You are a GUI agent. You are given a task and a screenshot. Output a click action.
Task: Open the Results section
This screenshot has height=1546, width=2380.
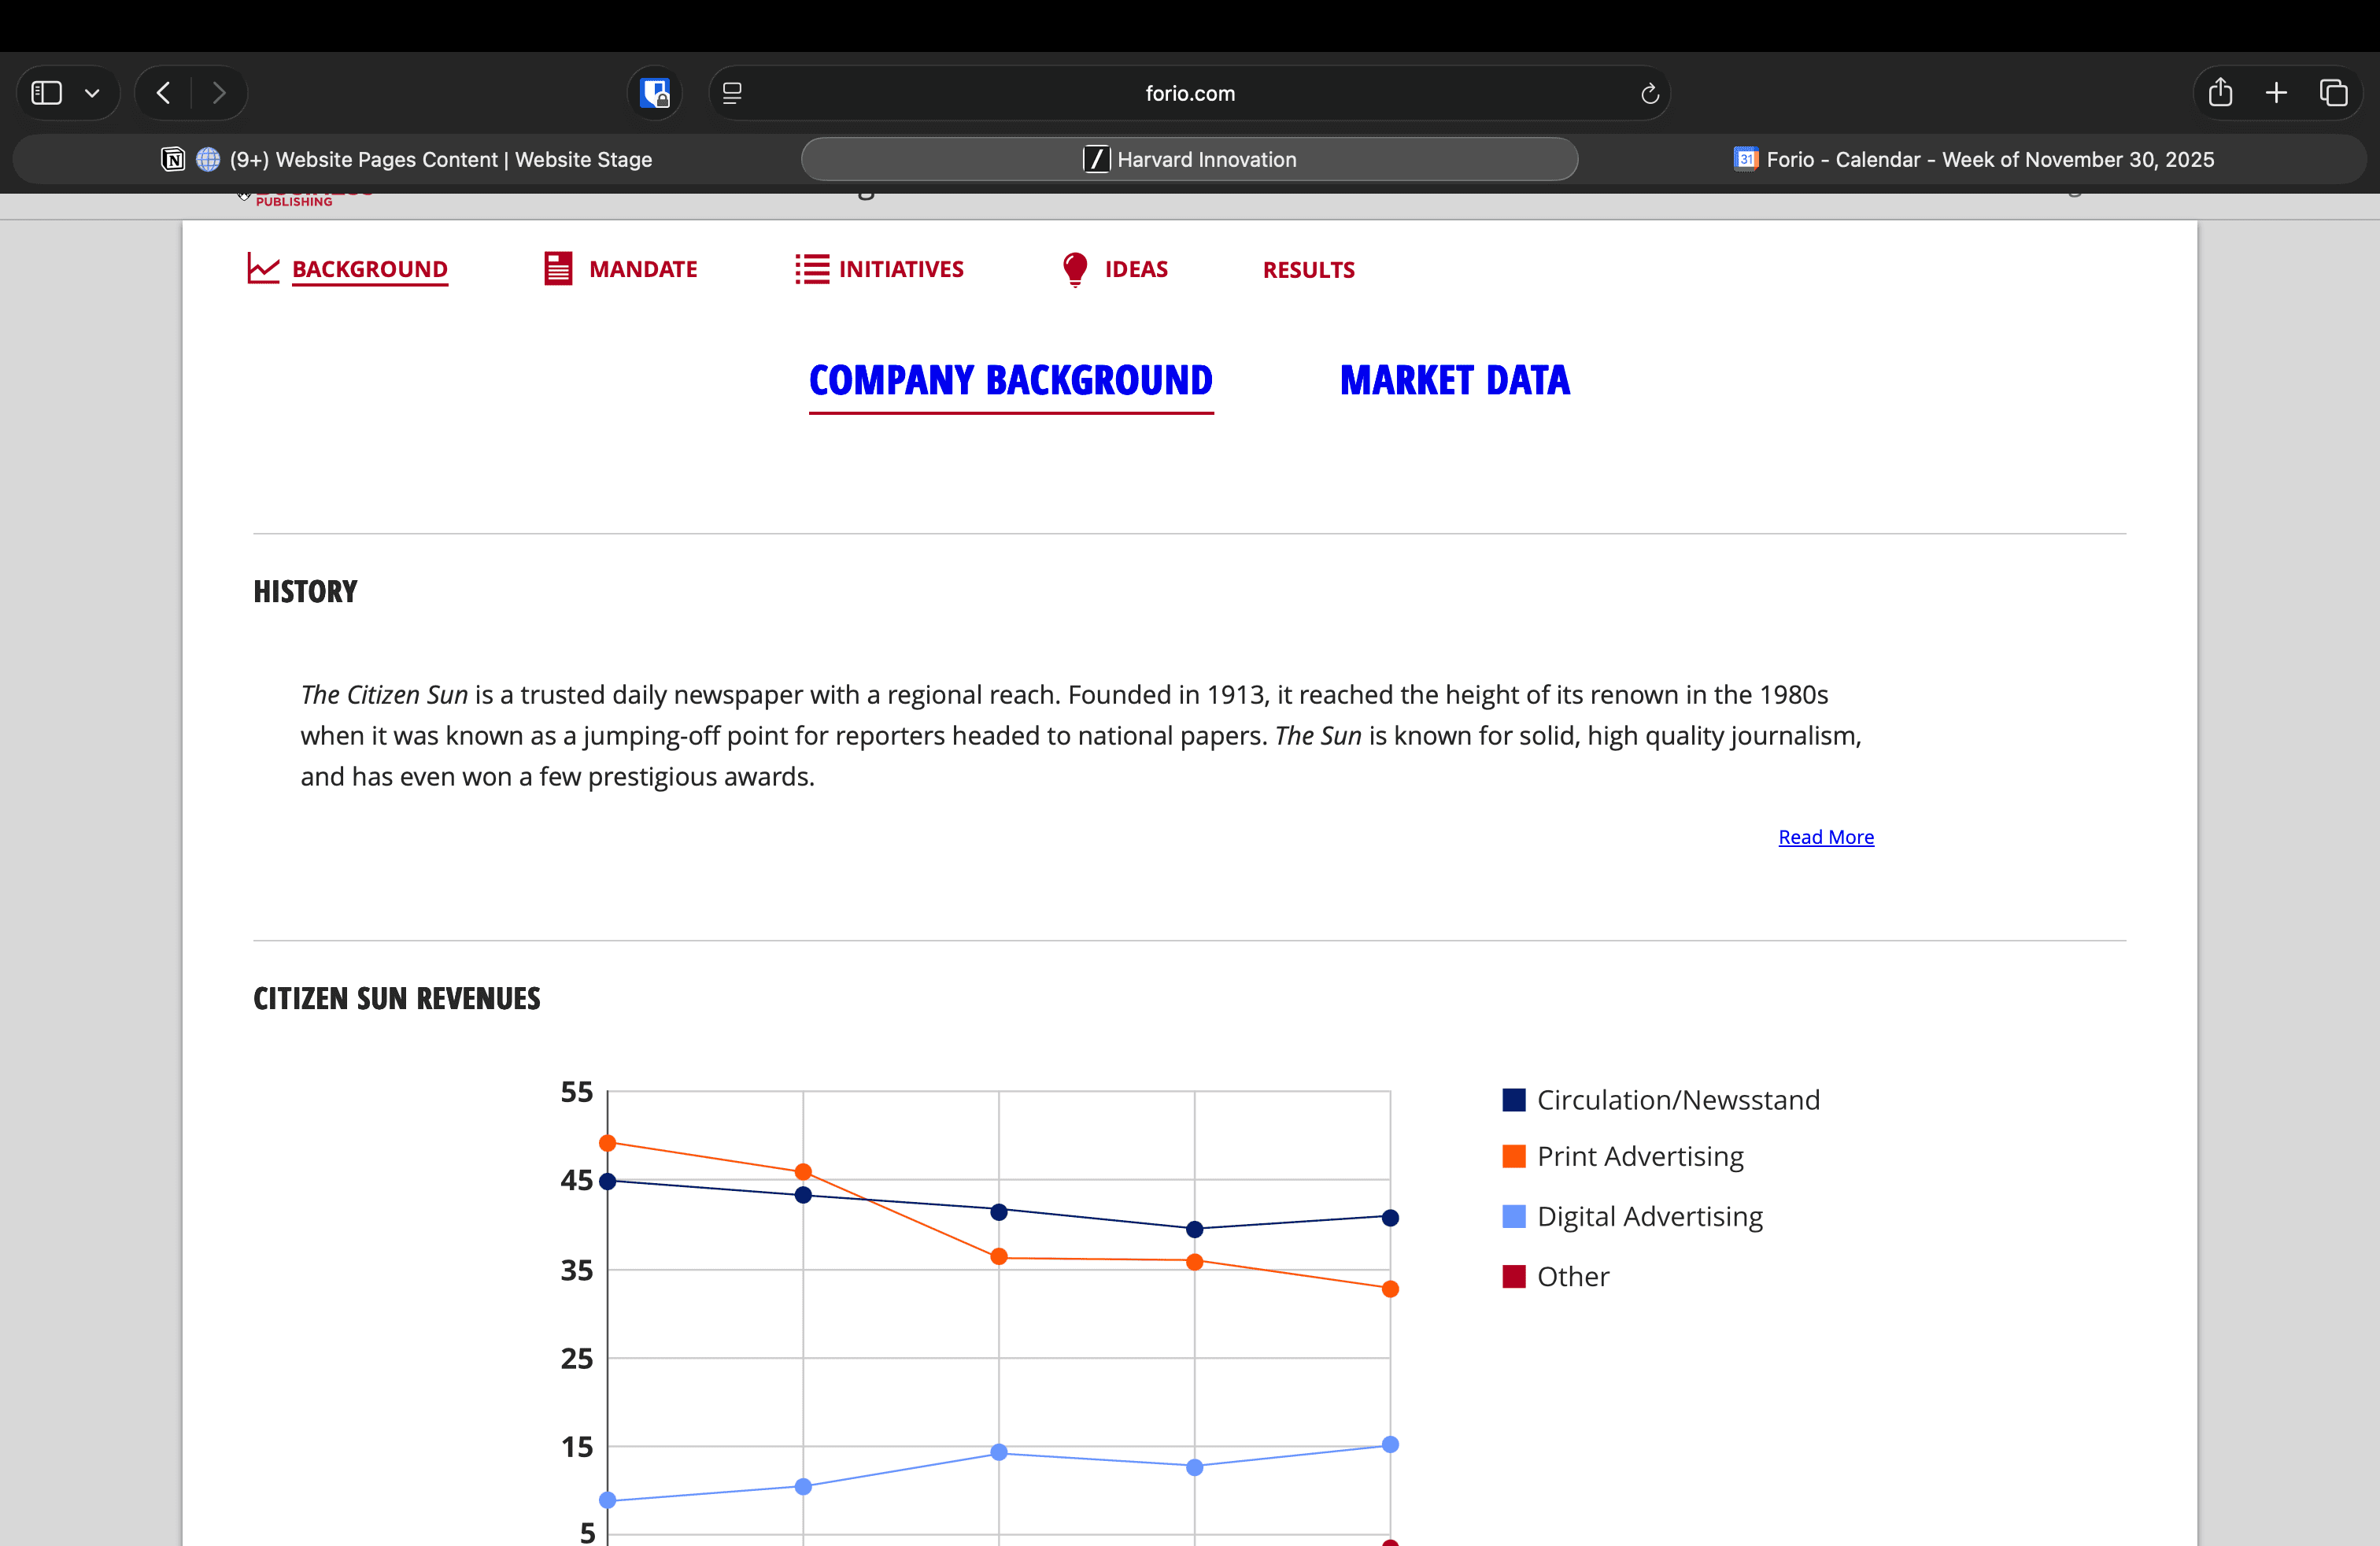tap(1308, 270)
